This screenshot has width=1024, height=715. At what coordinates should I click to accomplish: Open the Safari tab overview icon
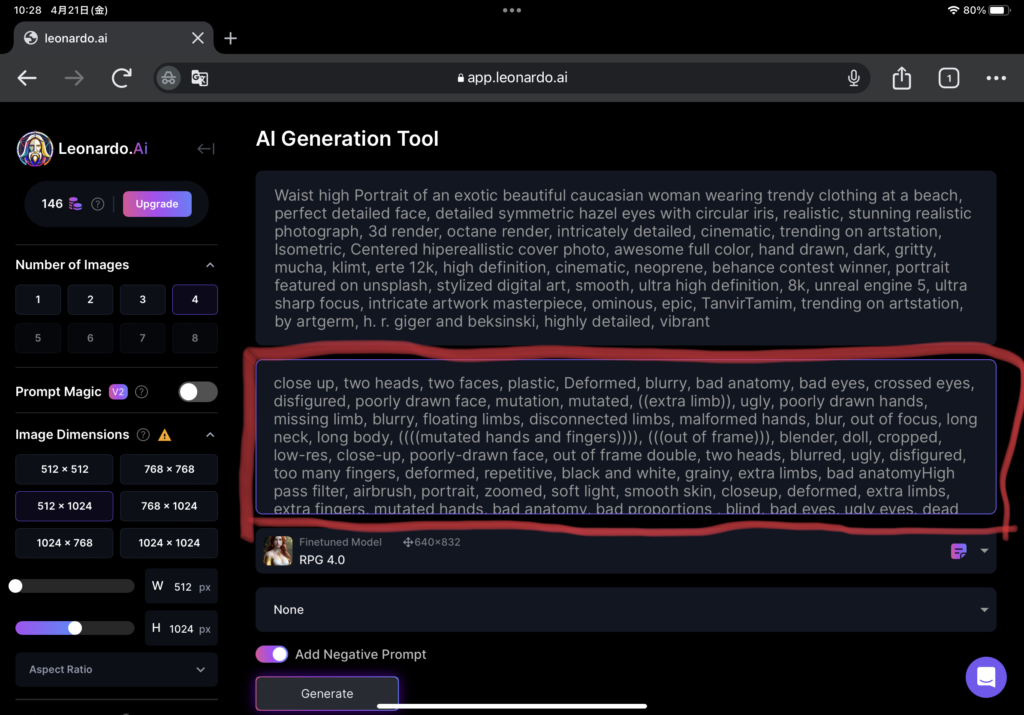(948, 78)
